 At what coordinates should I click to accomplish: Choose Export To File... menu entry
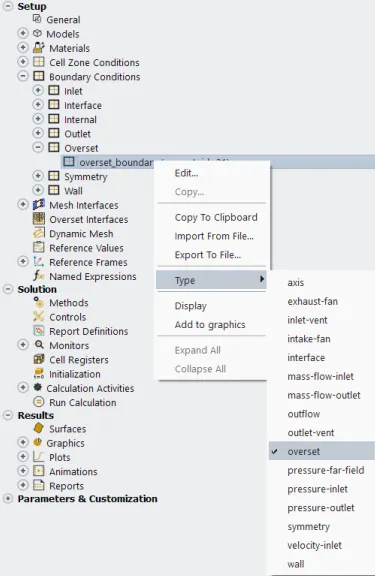point(212,255)
